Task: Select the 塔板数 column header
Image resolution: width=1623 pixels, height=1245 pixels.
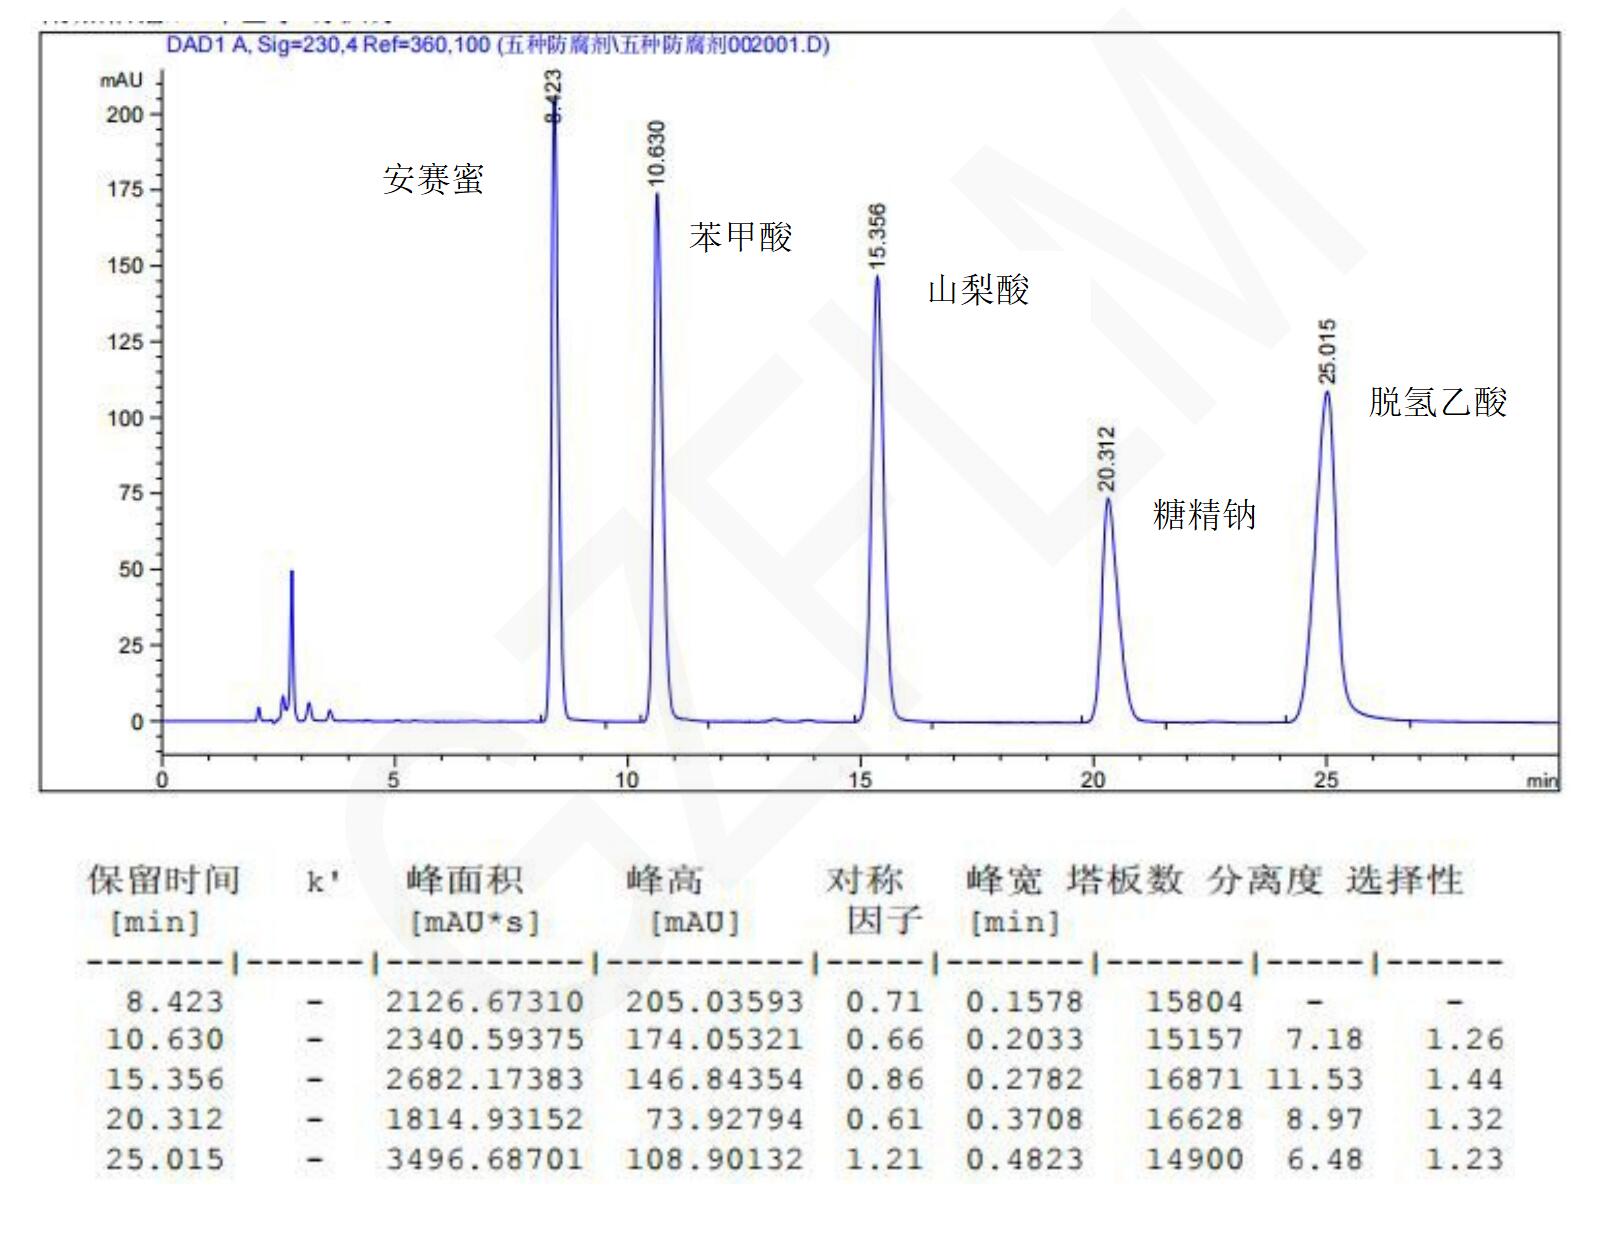Action: 1124,881
